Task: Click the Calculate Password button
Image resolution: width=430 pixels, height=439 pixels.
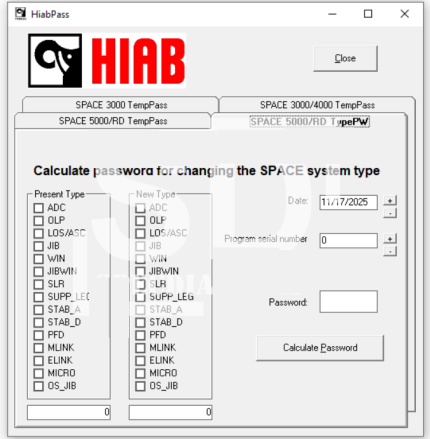Action: pyautogui.click(x=320, y=348)
